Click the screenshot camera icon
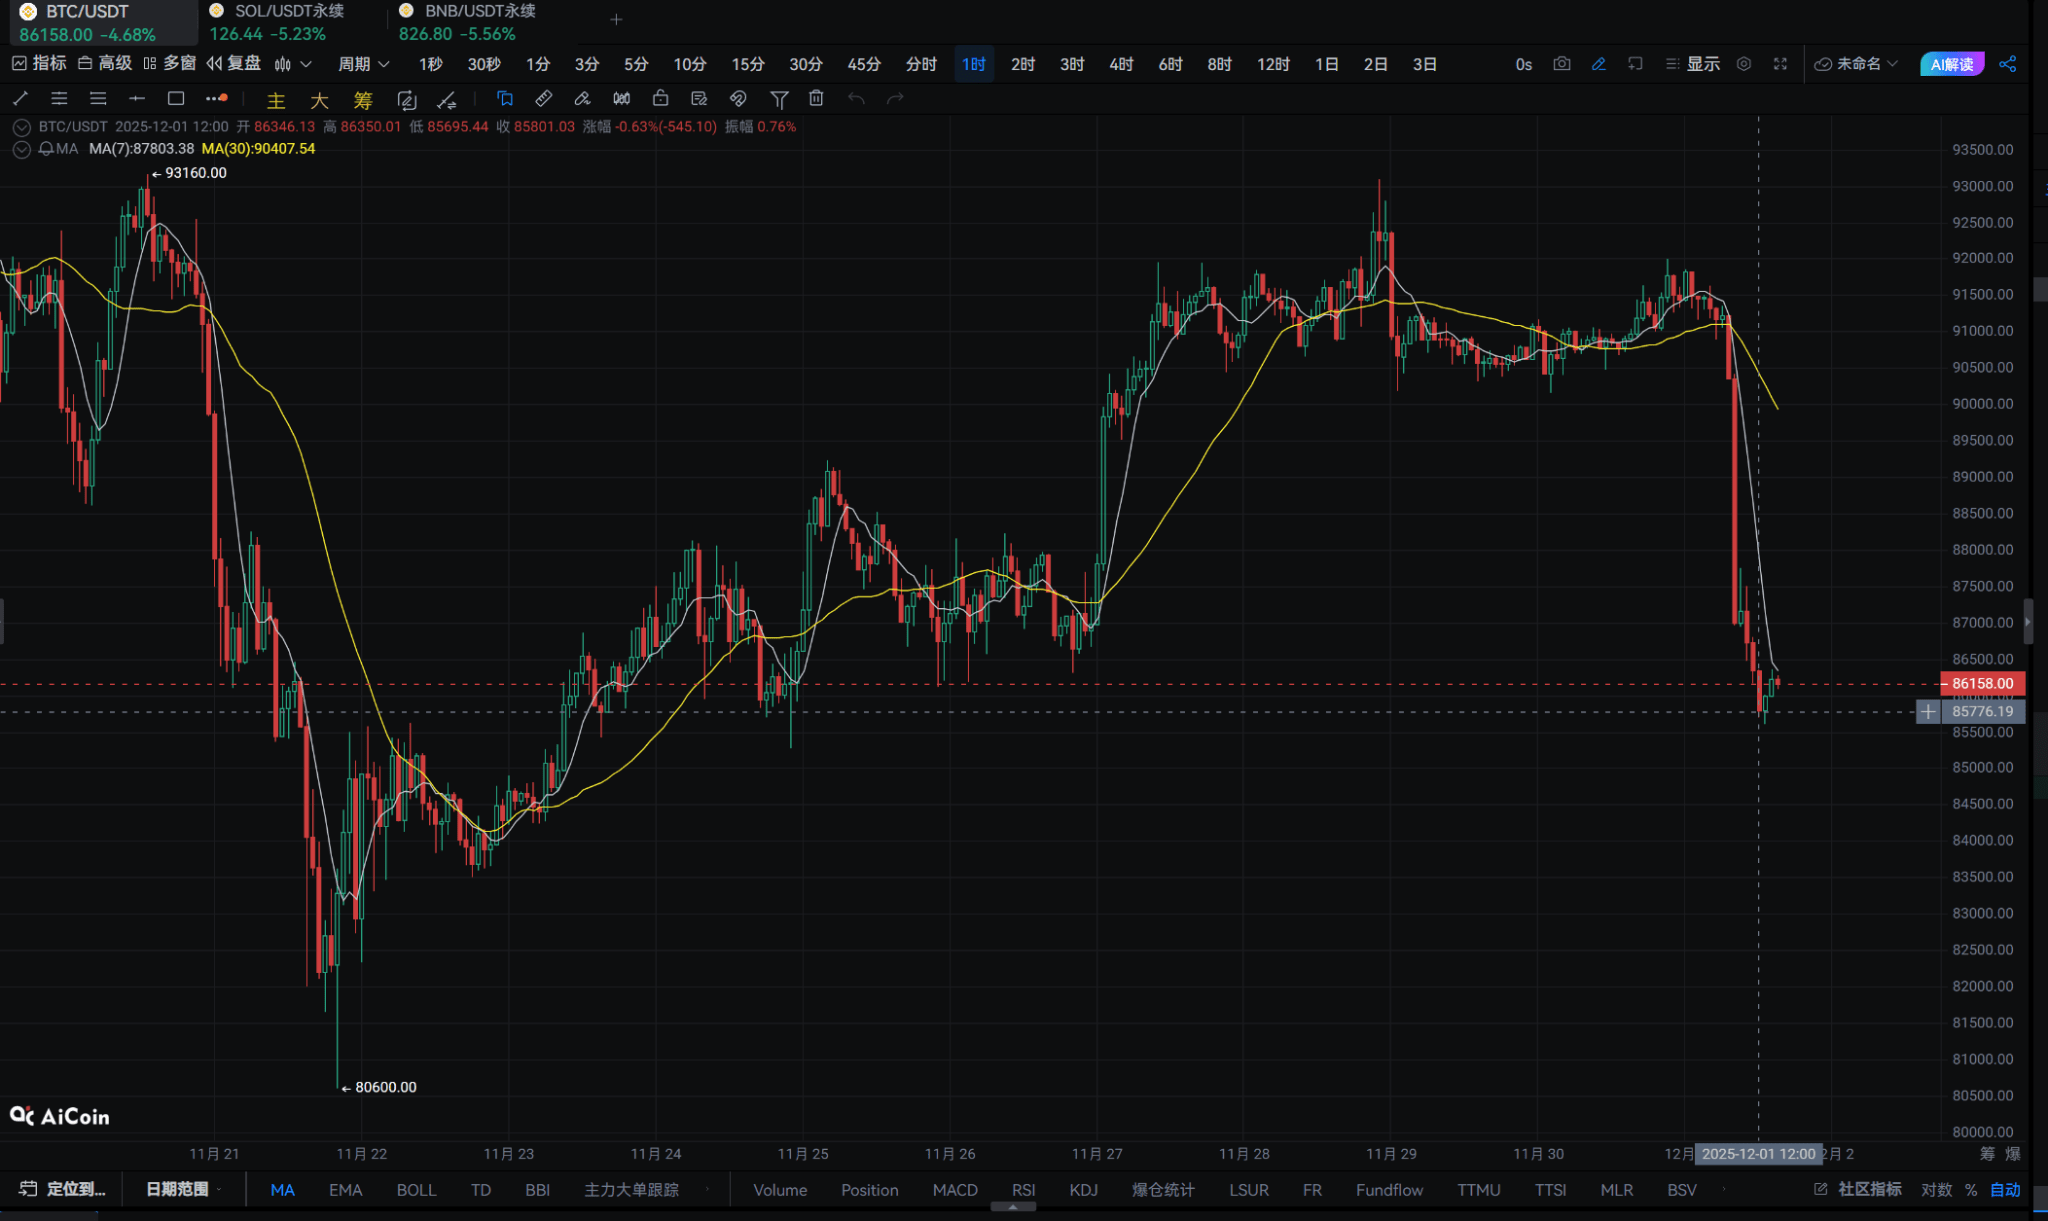Viewport: 2048px width, 1221px height. pyautogui.click(x=1561, y=64)
